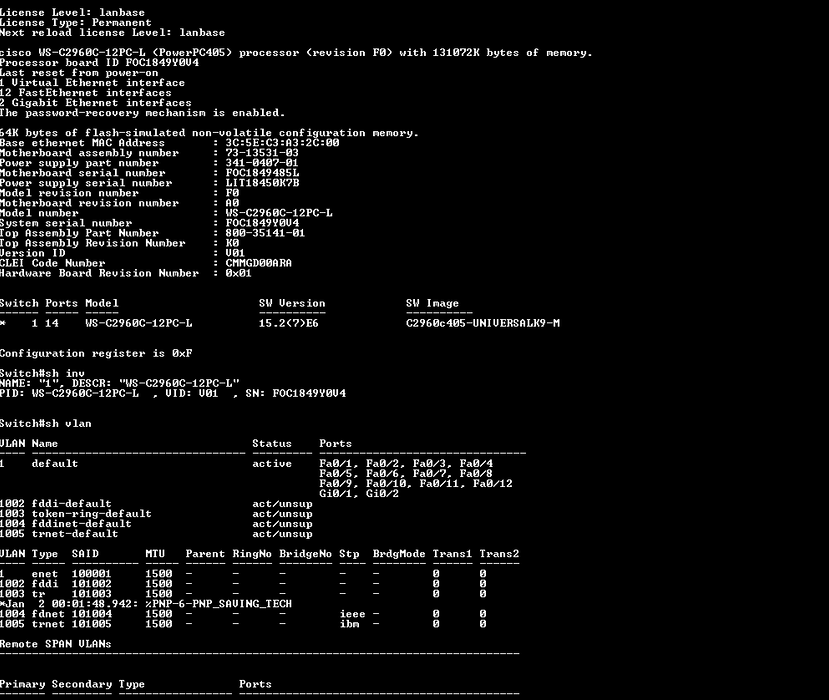Image resolution: width=829 pixels, height=700 pixels.
Task: Click Motherboard revision number value A0
Action: (x=232, y=203)
